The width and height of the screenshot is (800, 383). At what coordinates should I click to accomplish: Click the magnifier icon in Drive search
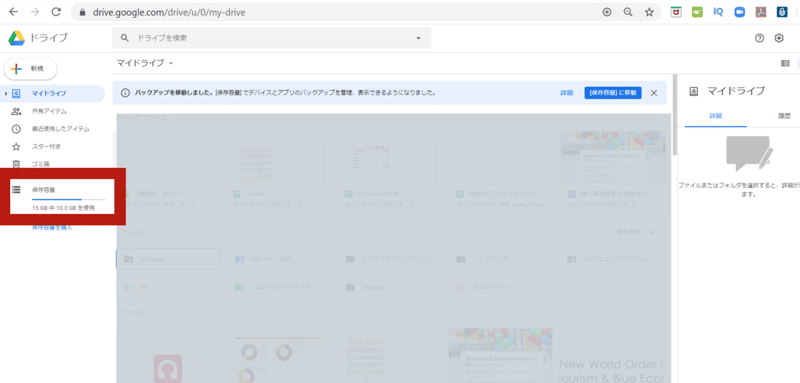[124, 38]
